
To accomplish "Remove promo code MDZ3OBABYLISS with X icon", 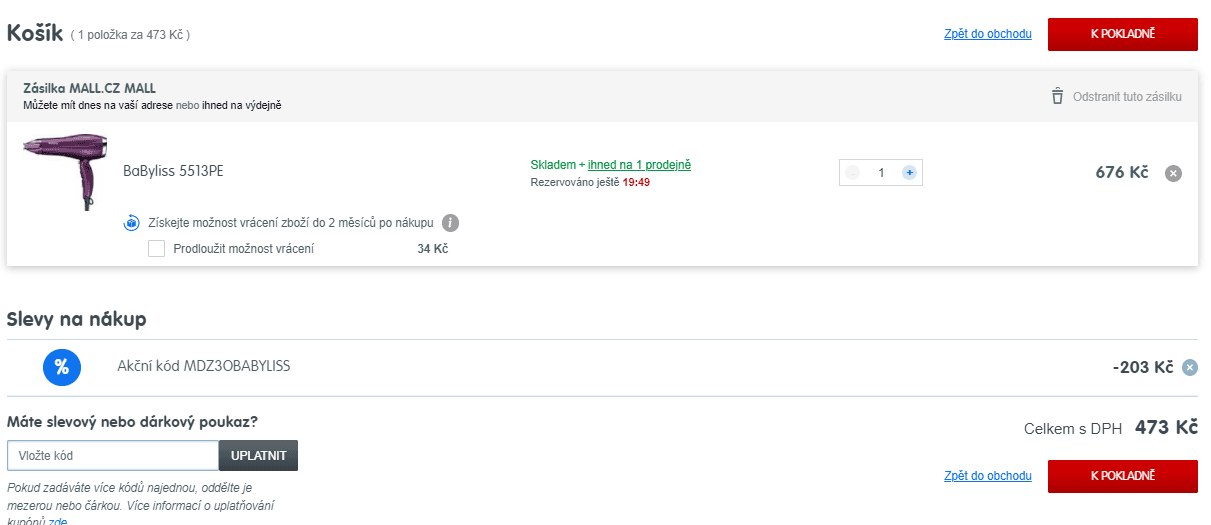I will coord(1189,367).
